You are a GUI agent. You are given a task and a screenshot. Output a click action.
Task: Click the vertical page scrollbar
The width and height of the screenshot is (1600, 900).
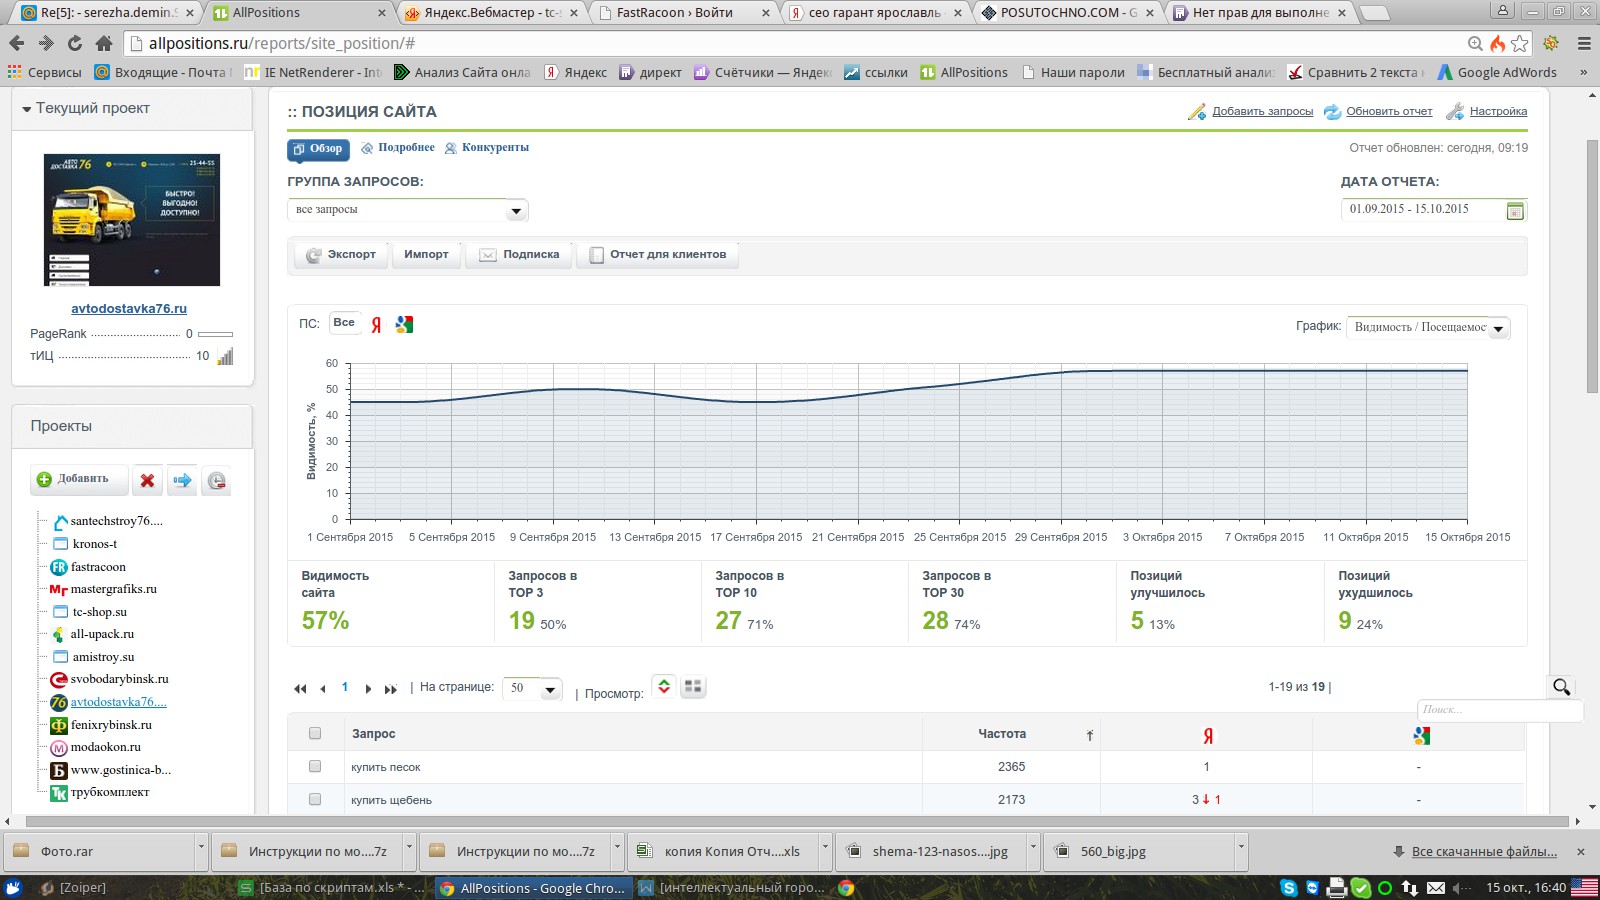click(1590, 268)
